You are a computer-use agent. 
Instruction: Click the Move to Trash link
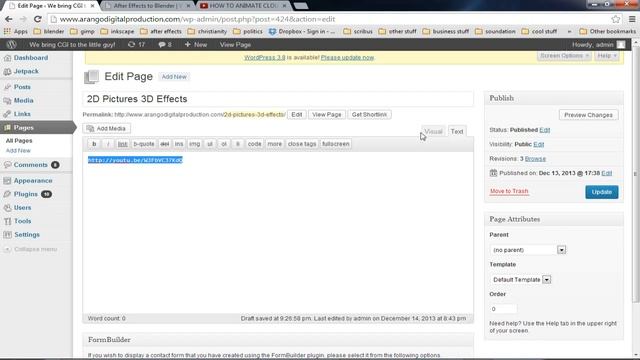[509, 191]
